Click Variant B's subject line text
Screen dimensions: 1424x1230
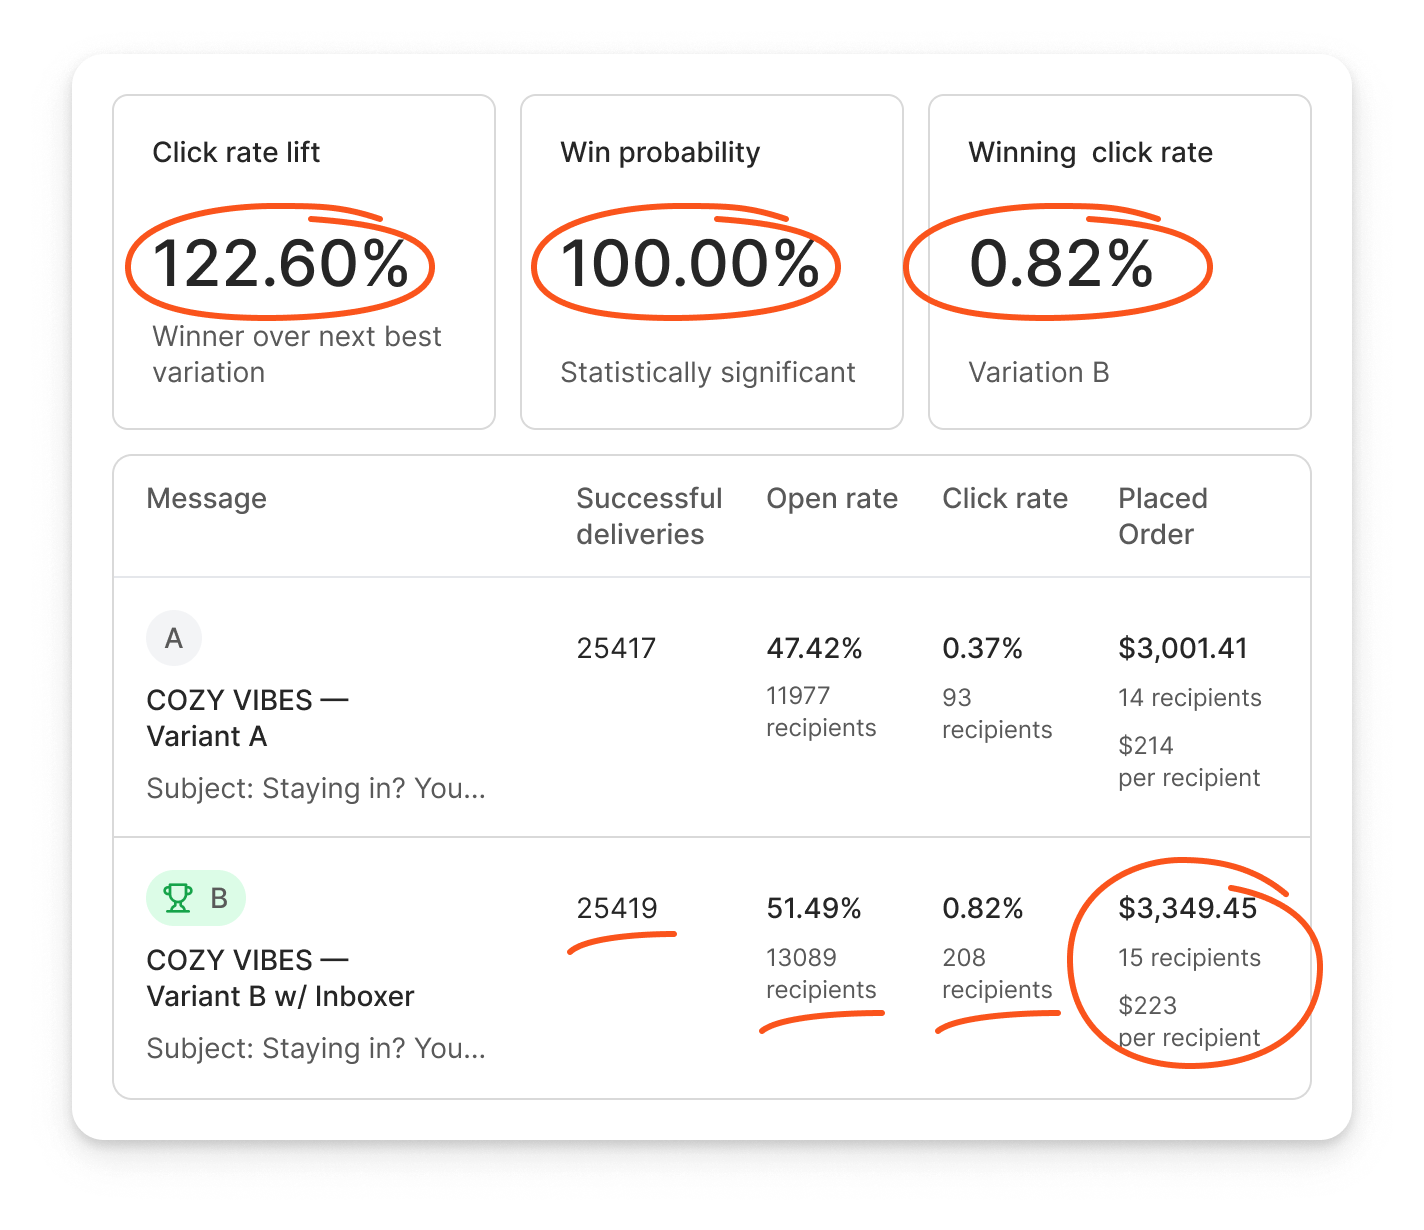pos(315,1049)
